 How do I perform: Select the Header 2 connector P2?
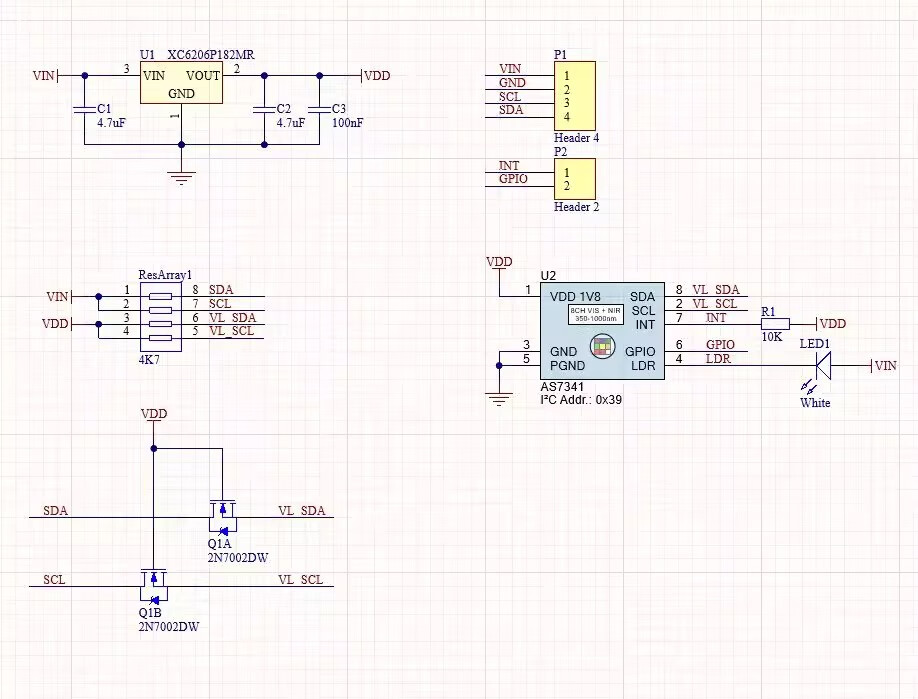pyautogui.click(x=575, y=179)
